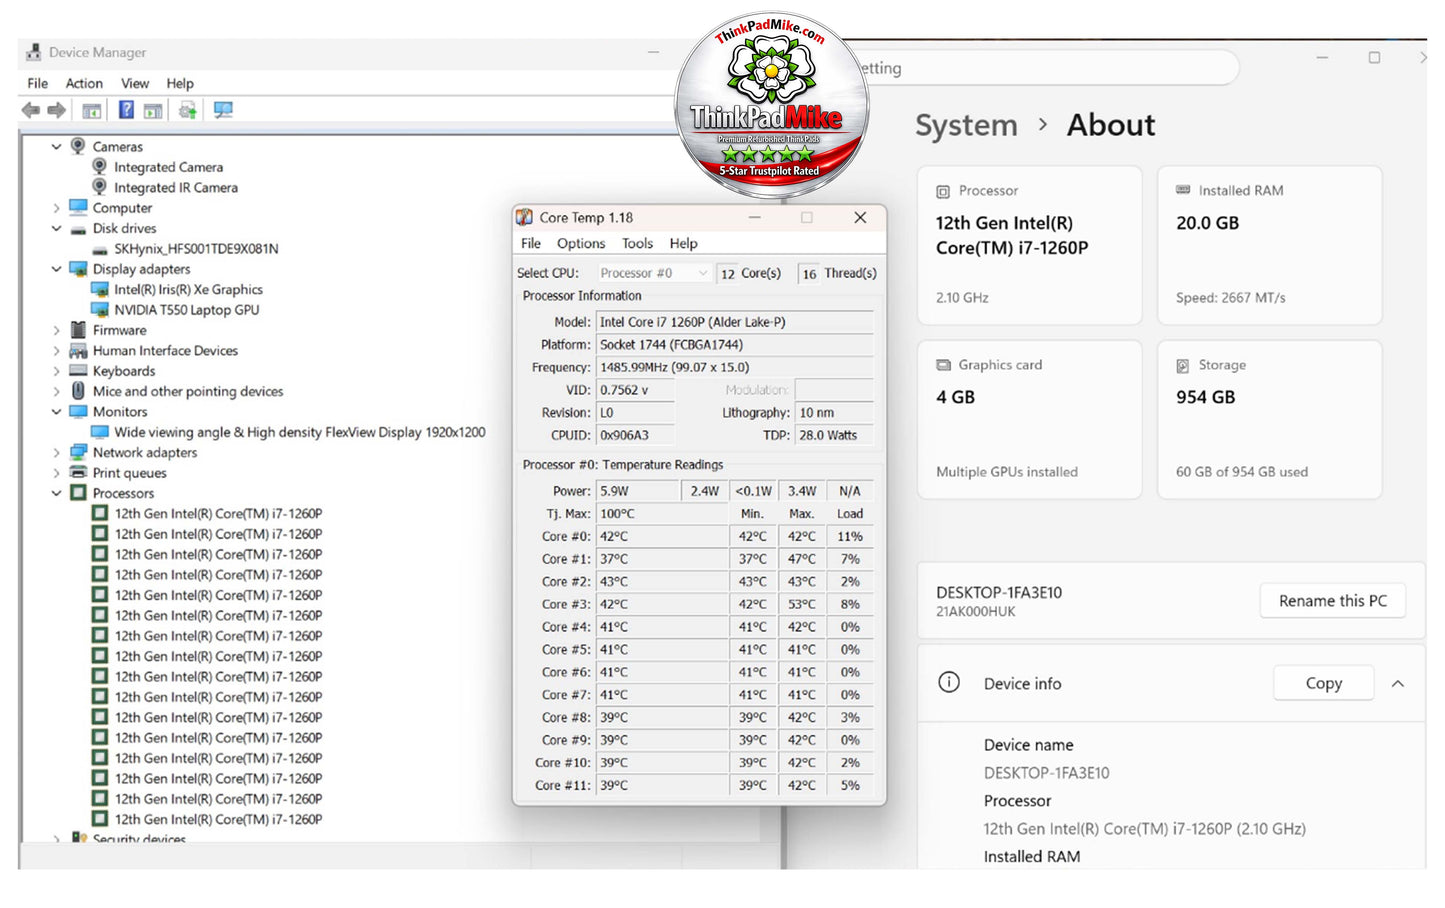Select the Integrated IR Camera device icon
Image resolution: width=1445 pixels, height=908 pixels.
[x=99, y=187]
